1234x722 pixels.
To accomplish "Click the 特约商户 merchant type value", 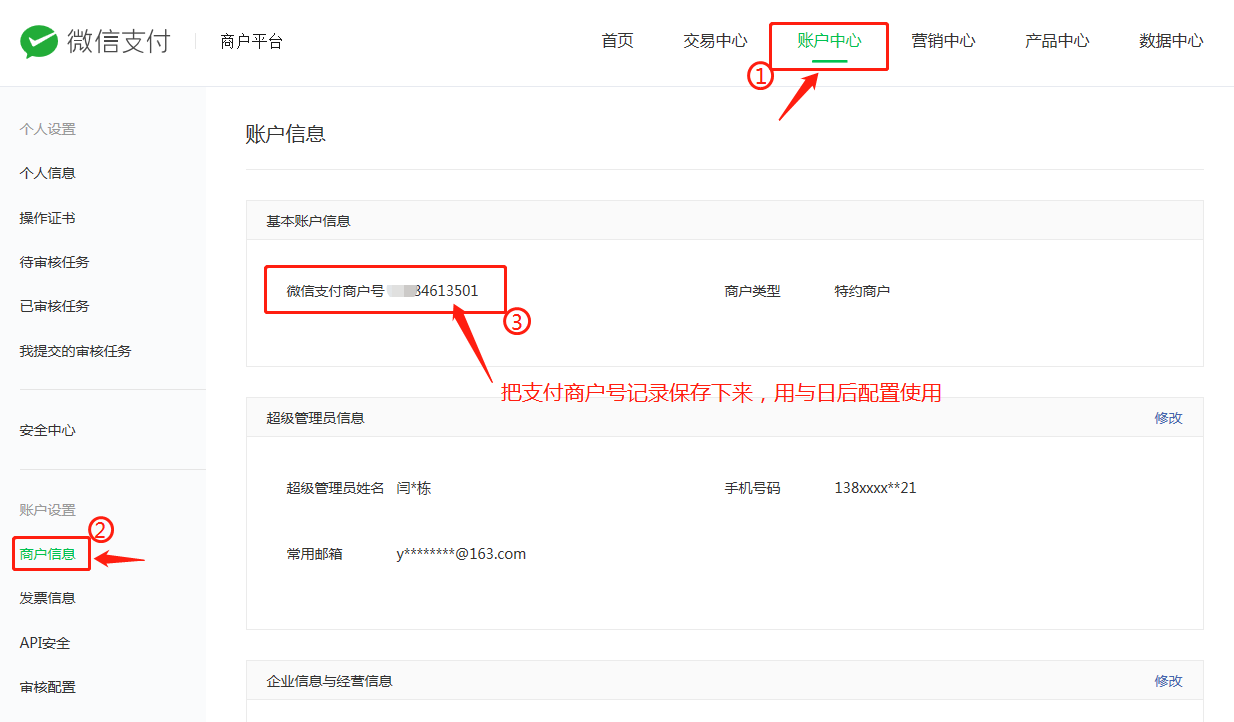I will point(862,291).
